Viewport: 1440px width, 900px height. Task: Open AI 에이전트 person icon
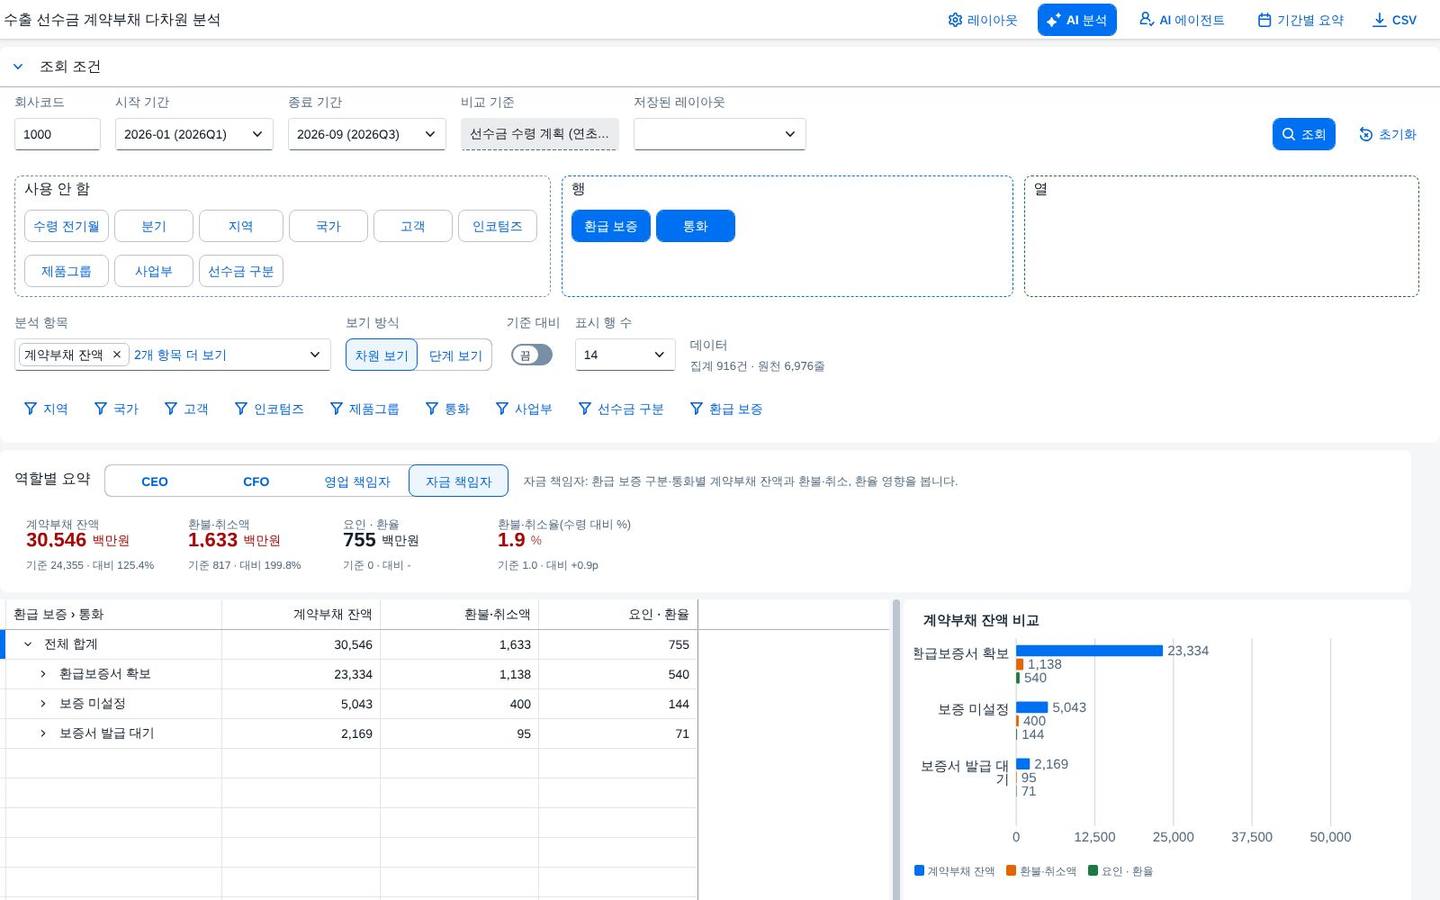point(1146,20)
